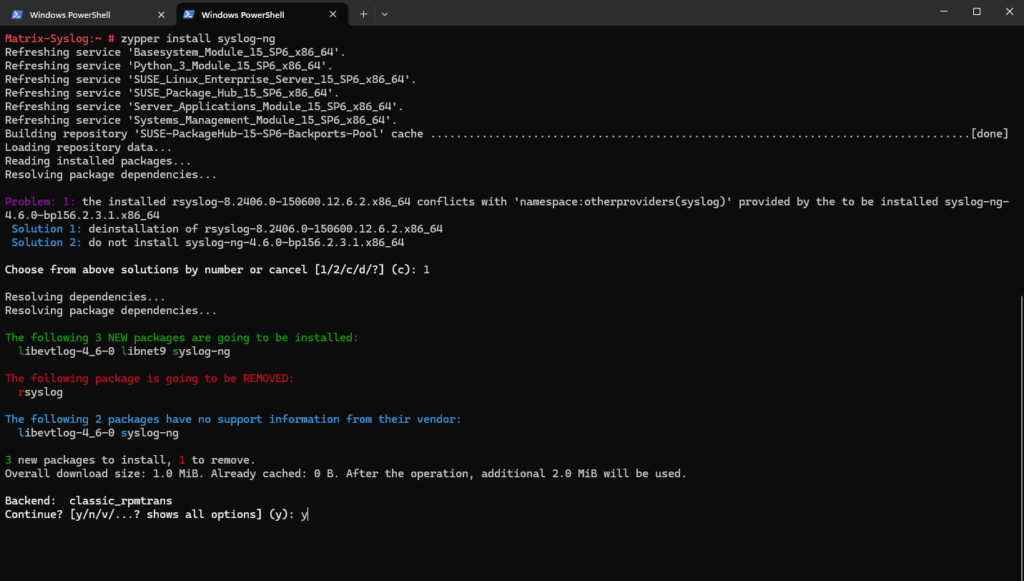Close the active second PowerShell tab
Screen dimensions: 1024x581
[x=333, y=14]
